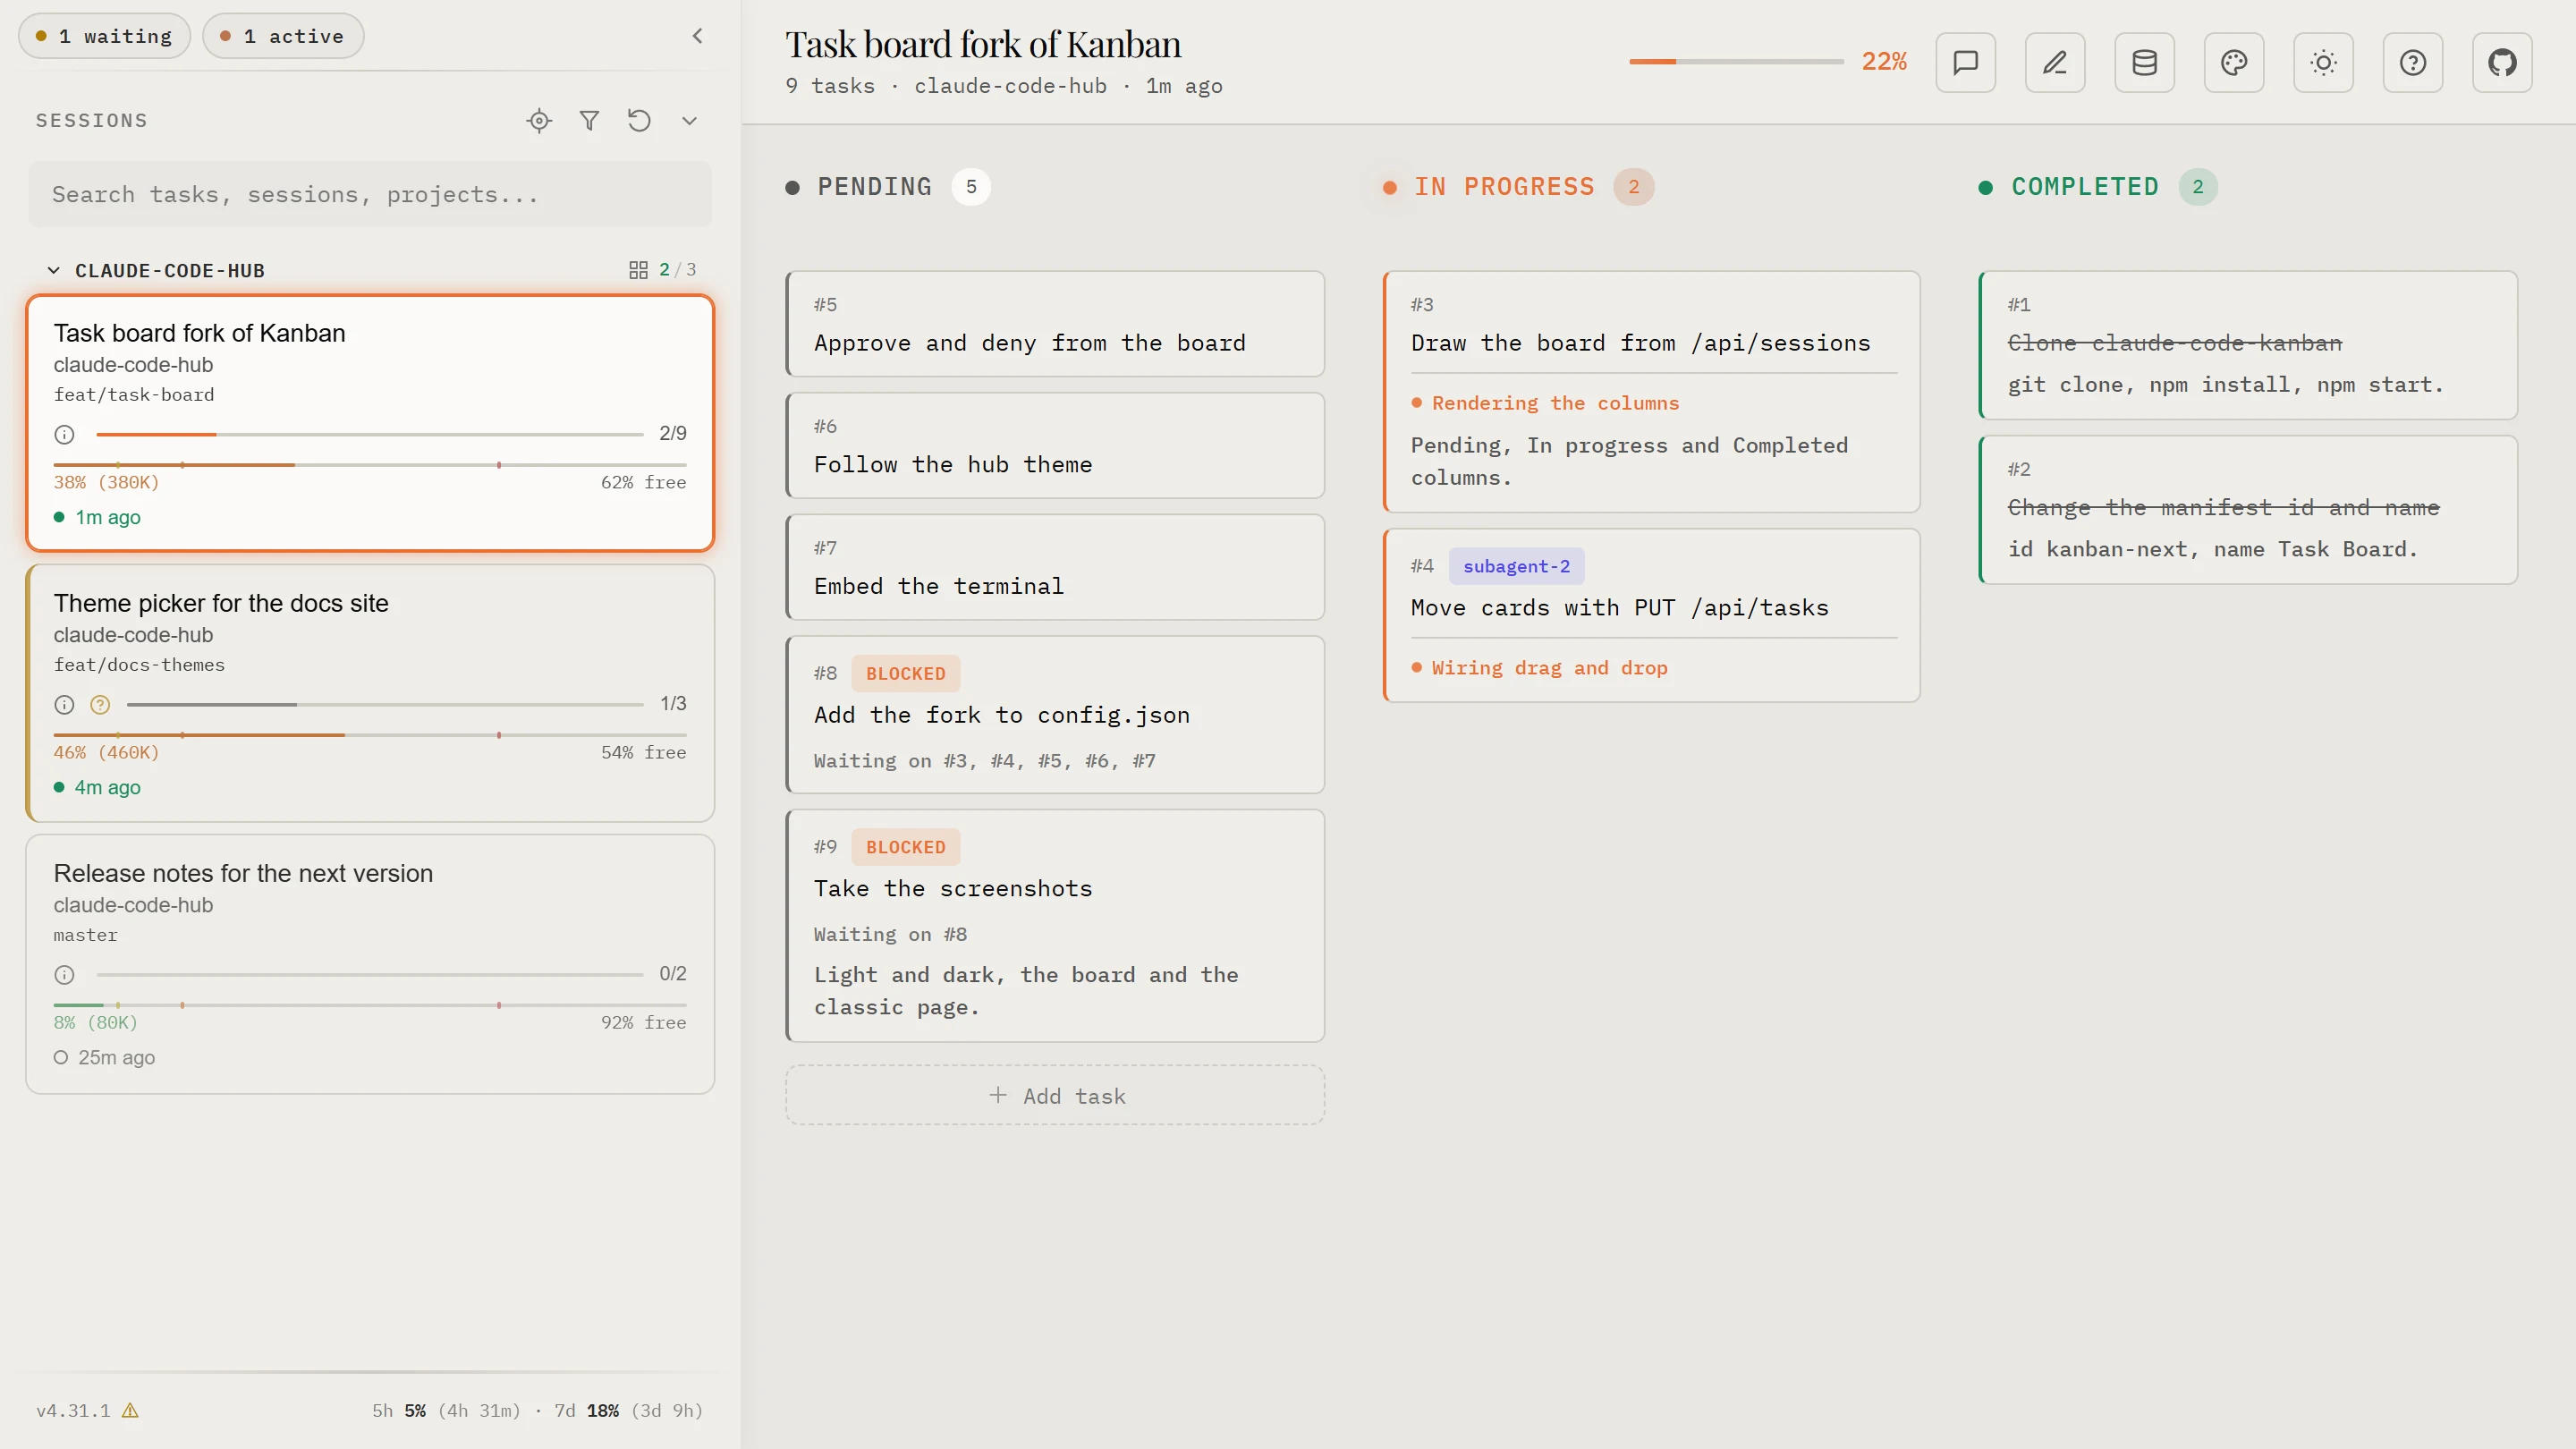The height and width of the screenshot is (1449, 2576).
Task: Expand the Sessions options chevron
Action: 689,120
